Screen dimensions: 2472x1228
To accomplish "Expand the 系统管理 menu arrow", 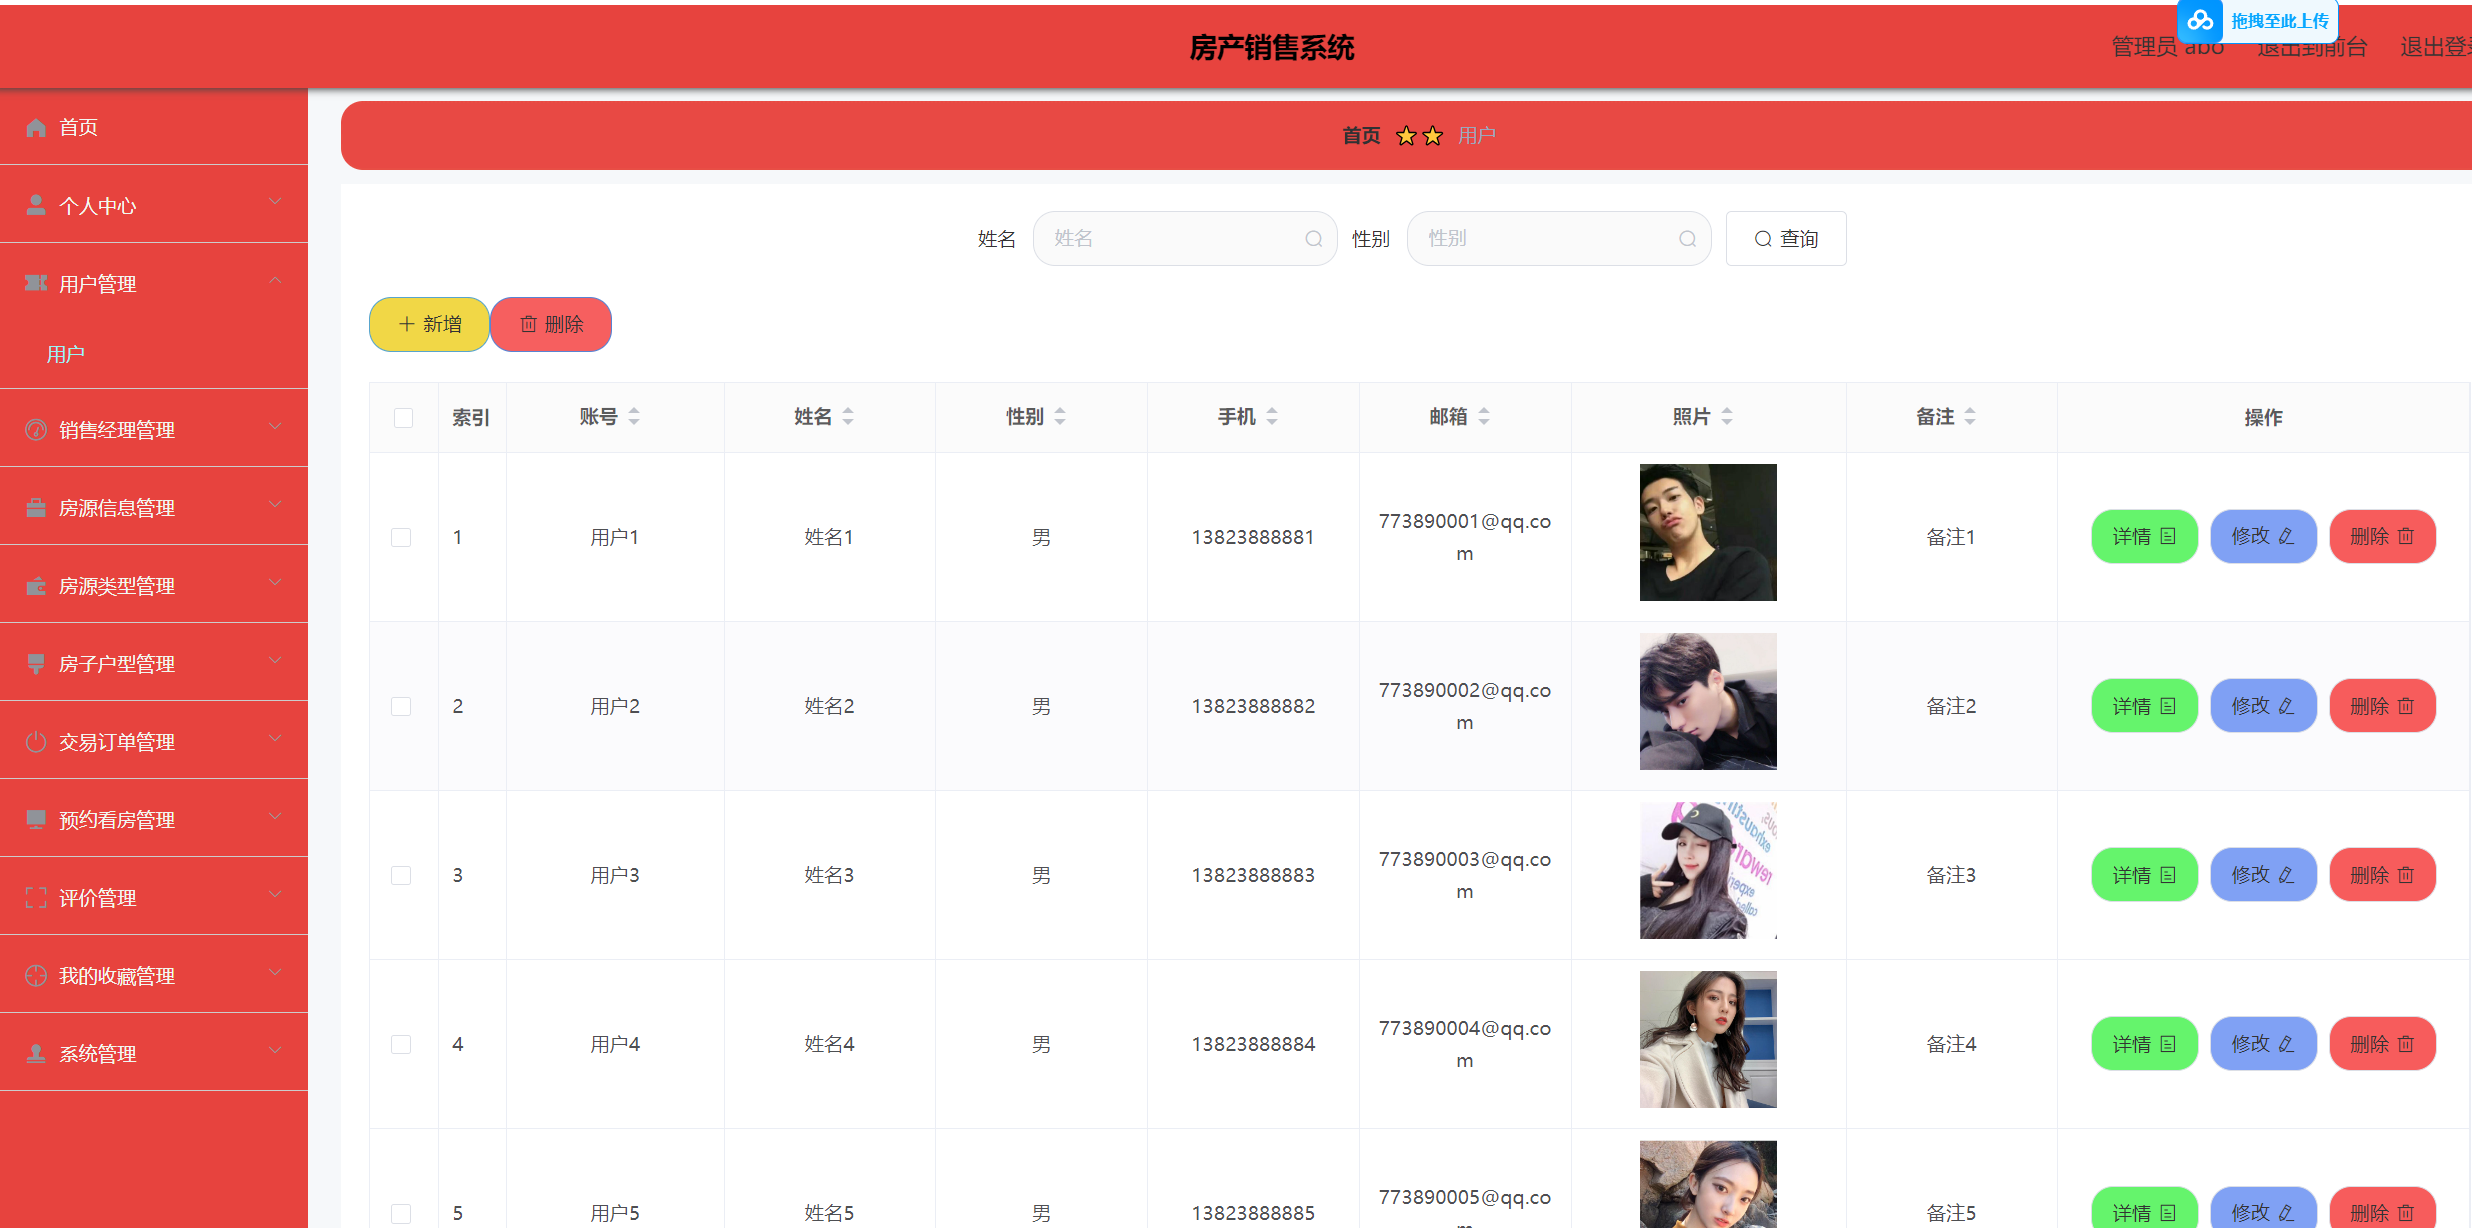I will point(275,1051).
